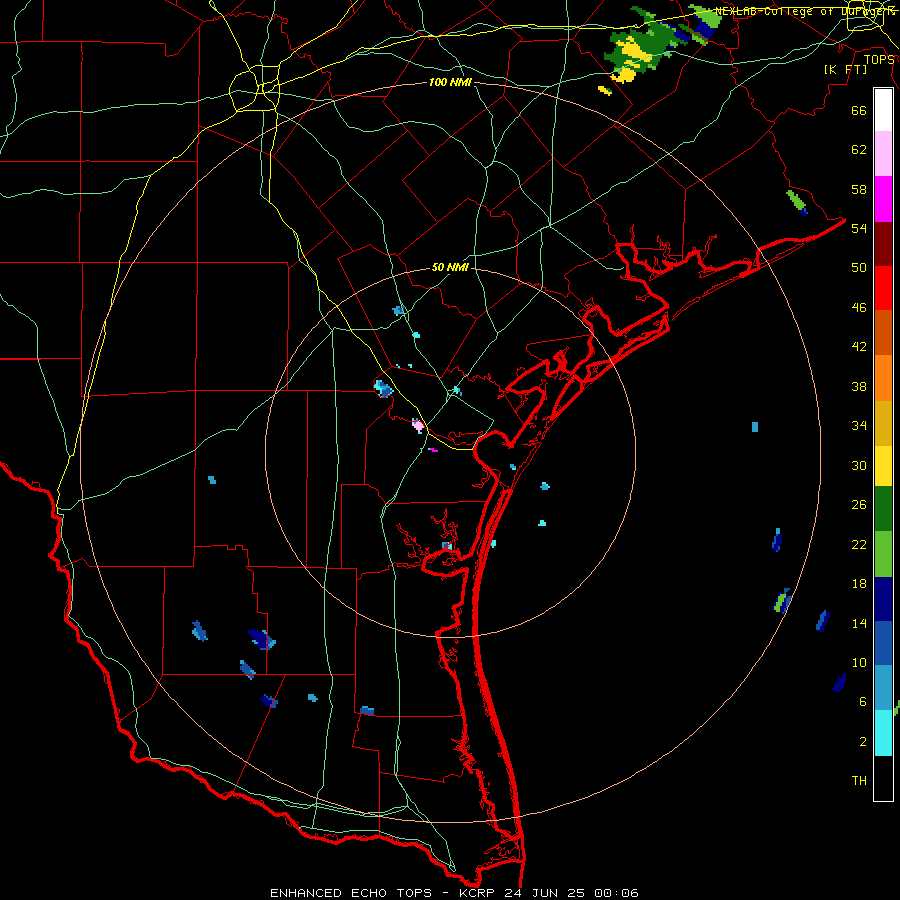The image size is (900, 900).
Task: Click the "14" value on the scale
Action: (x=859, y=623)
